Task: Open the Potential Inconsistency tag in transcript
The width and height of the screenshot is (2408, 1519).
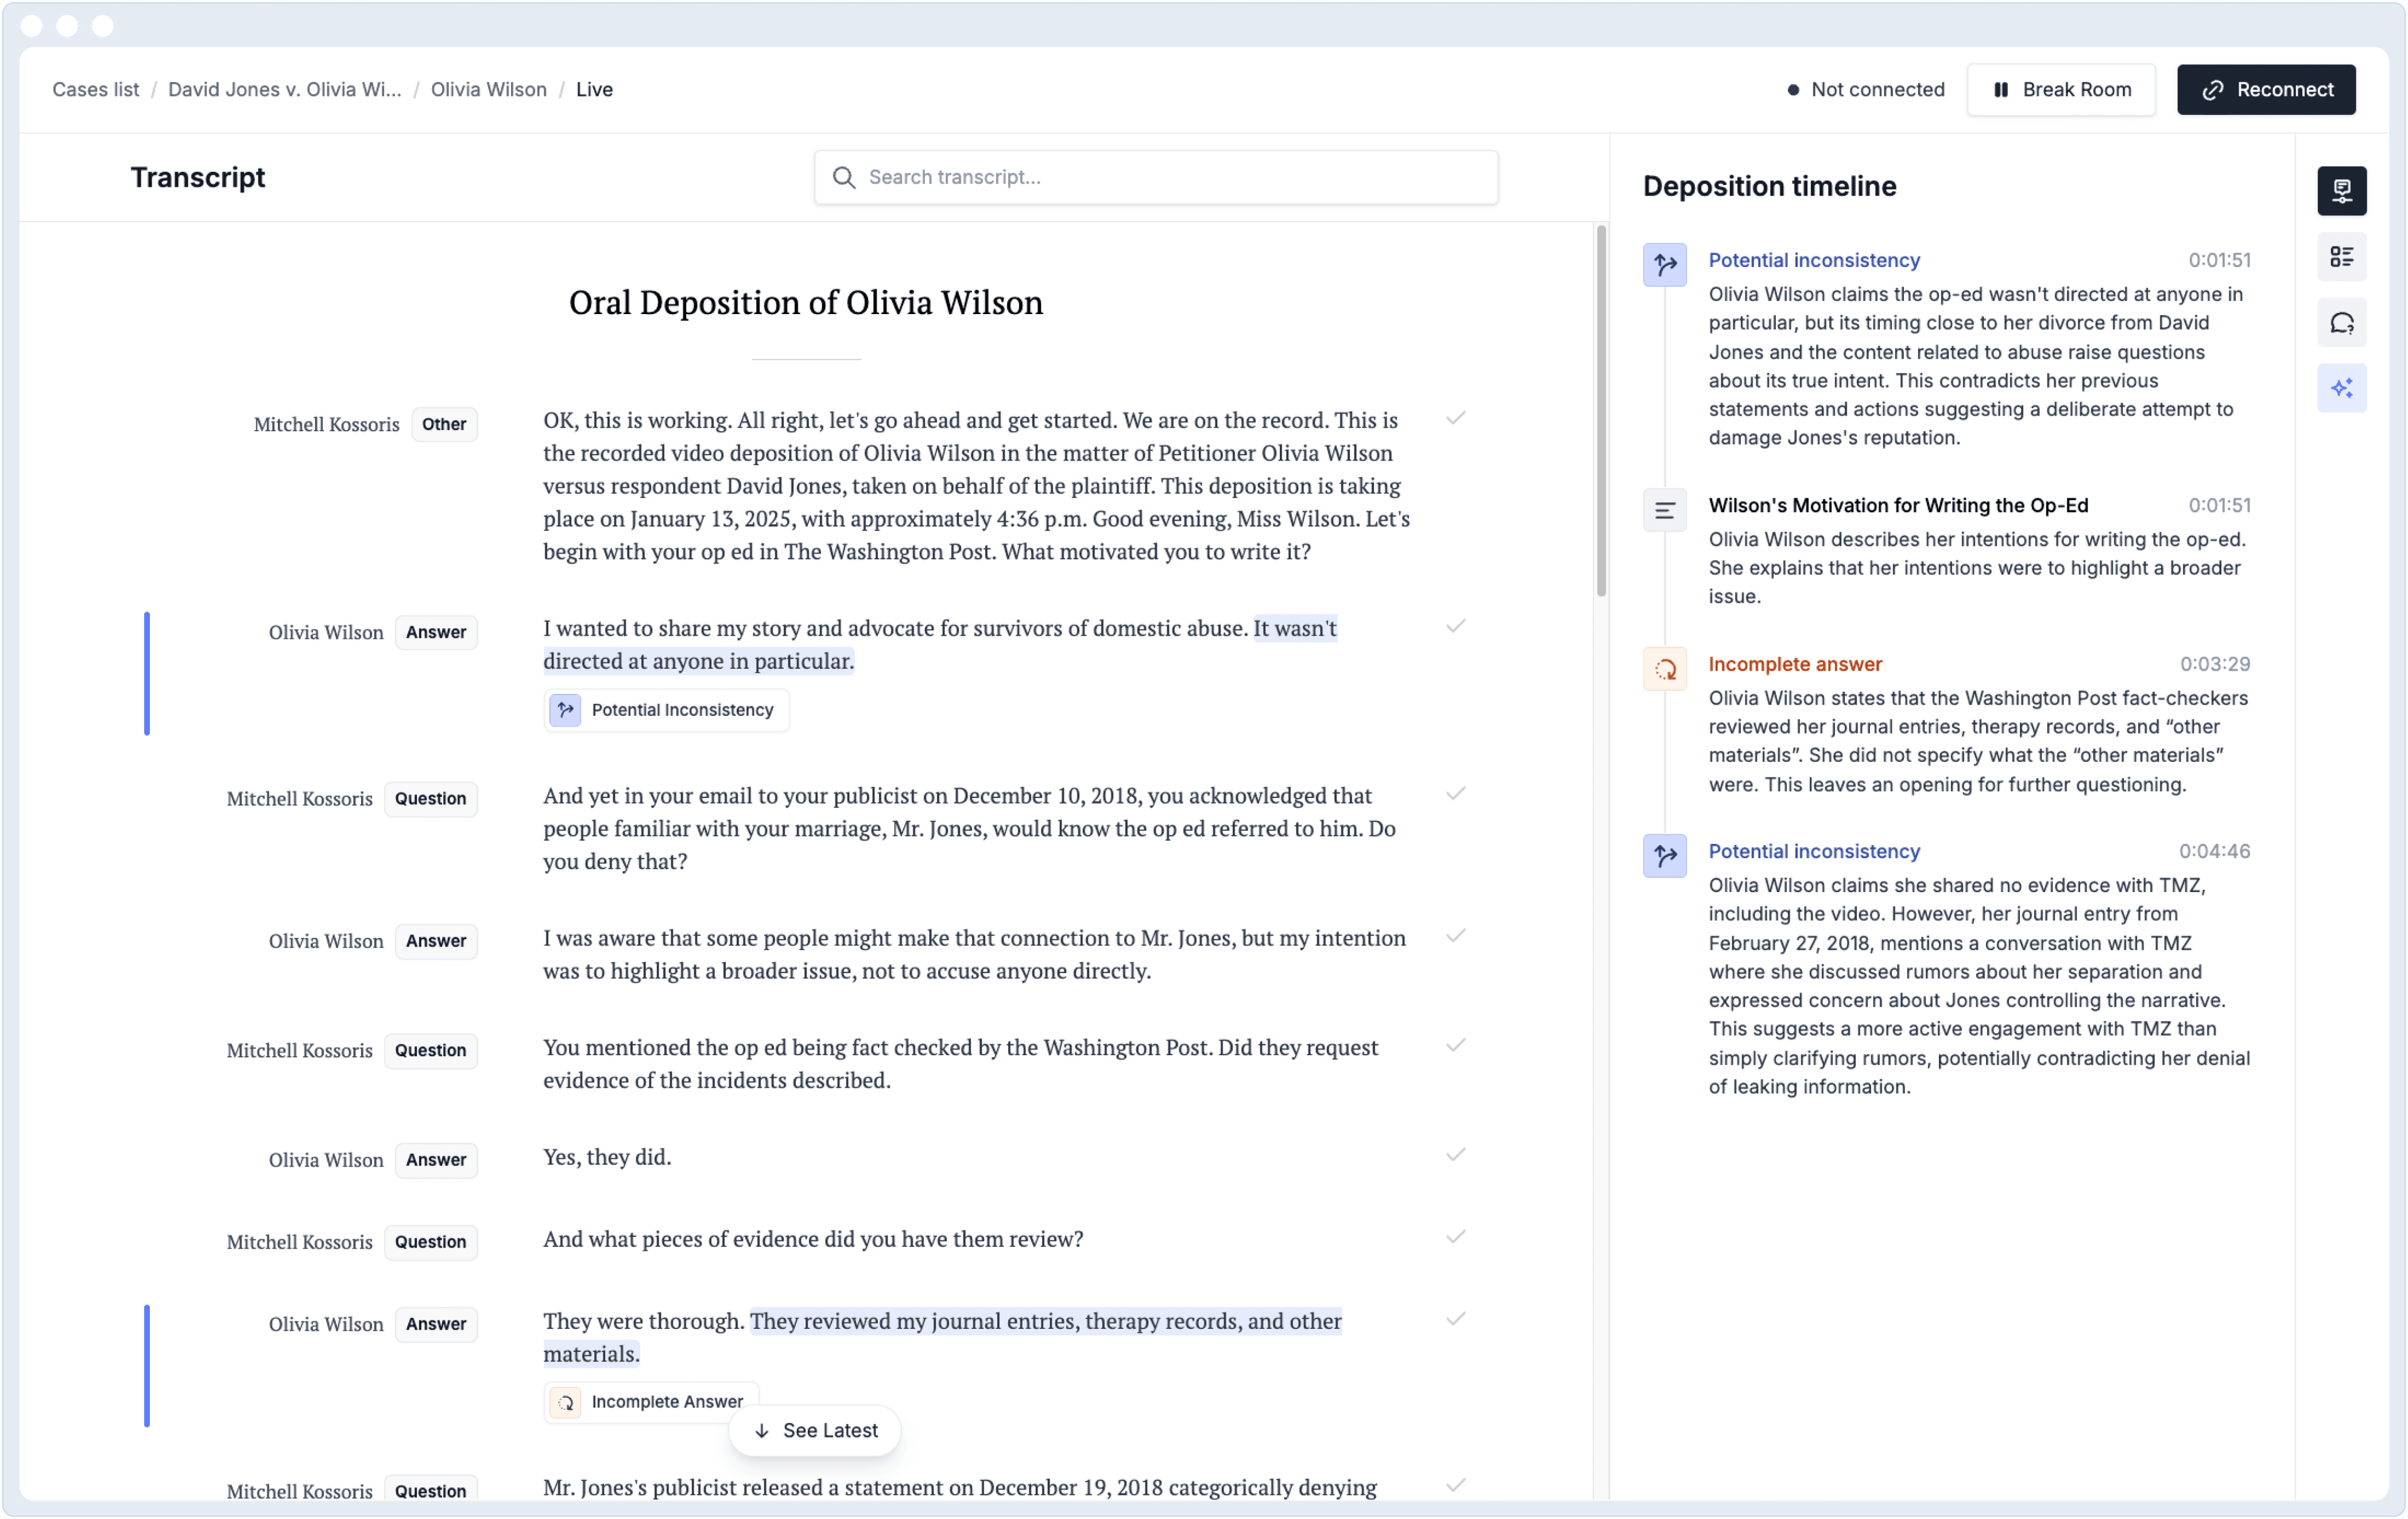Action: coord(666,710)
